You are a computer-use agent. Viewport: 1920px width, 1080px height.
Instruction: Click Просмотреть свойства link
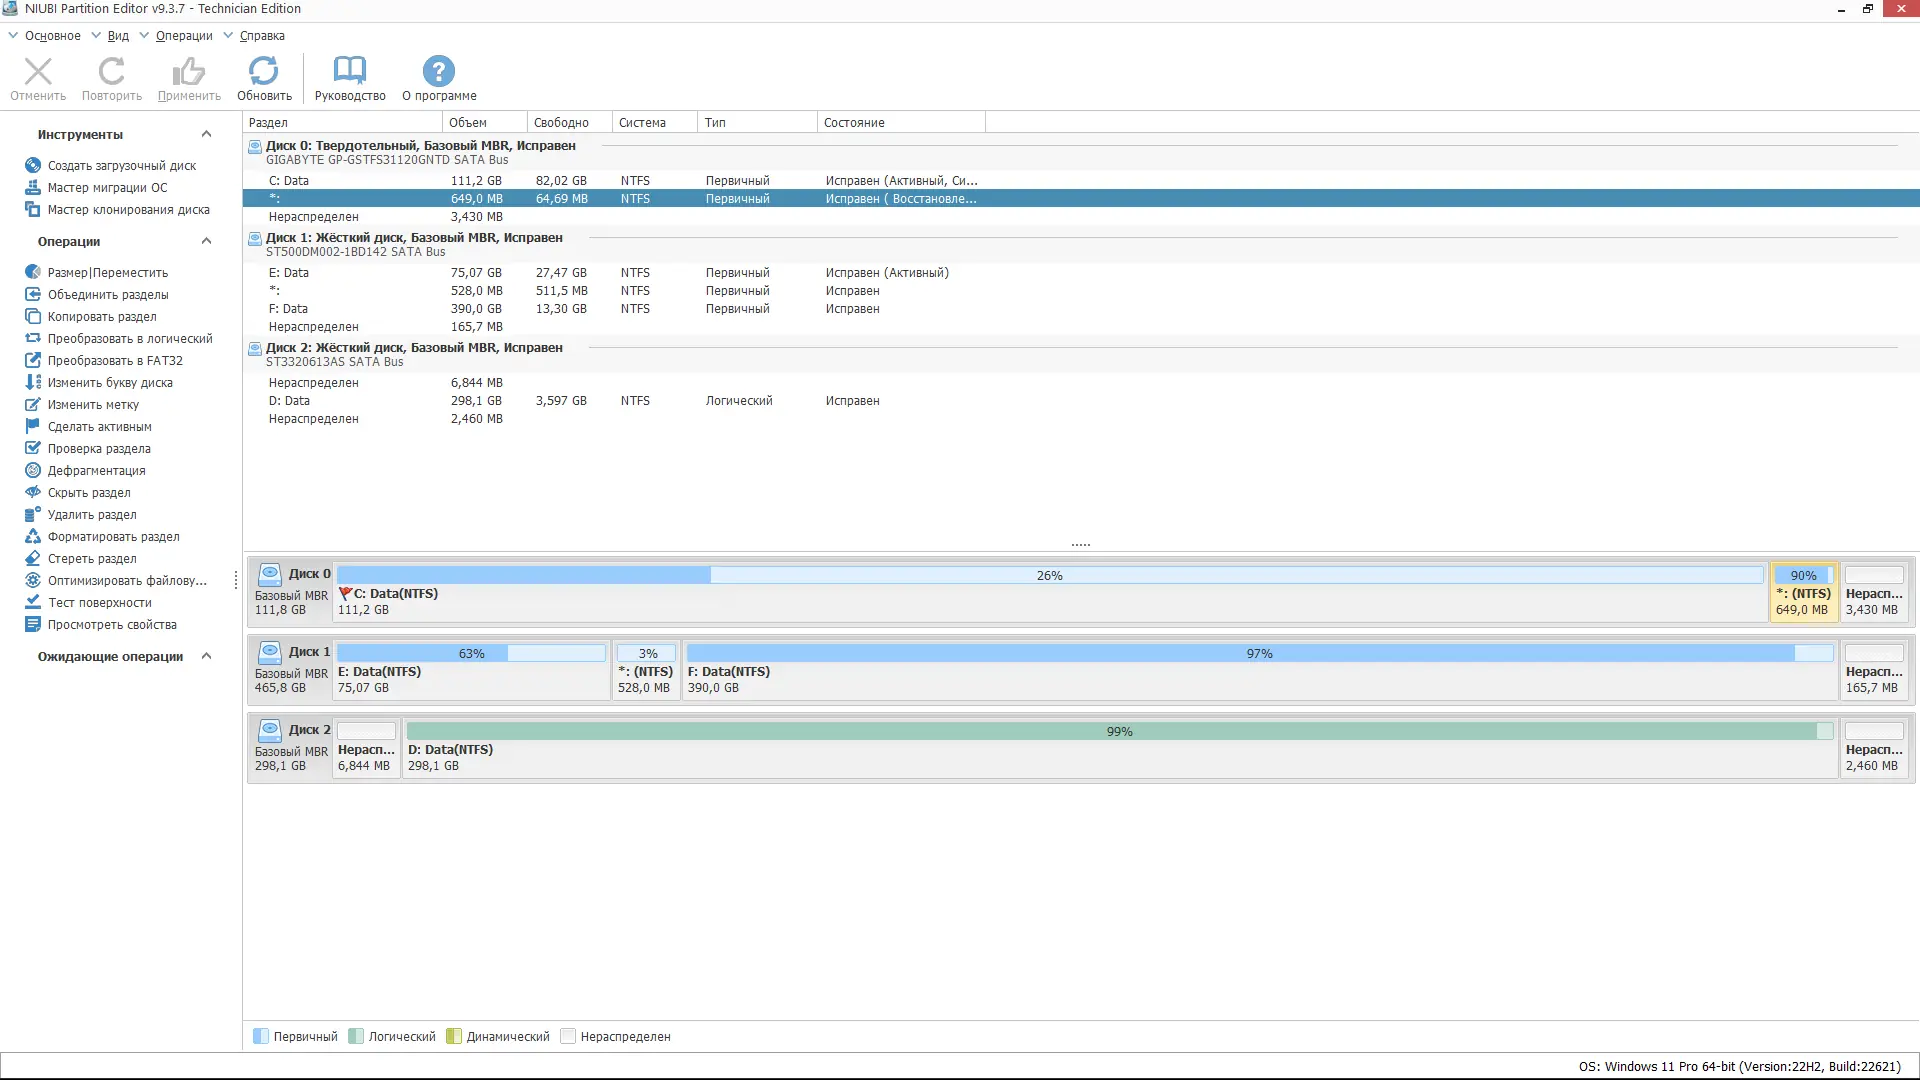[x=112, y=624]
